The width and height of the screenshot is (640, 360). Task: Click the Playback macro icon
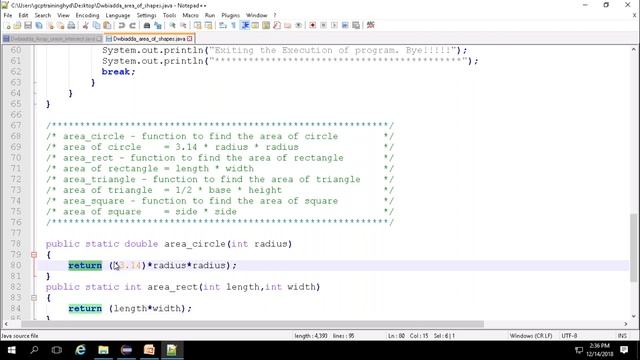(x=334, y=25)
